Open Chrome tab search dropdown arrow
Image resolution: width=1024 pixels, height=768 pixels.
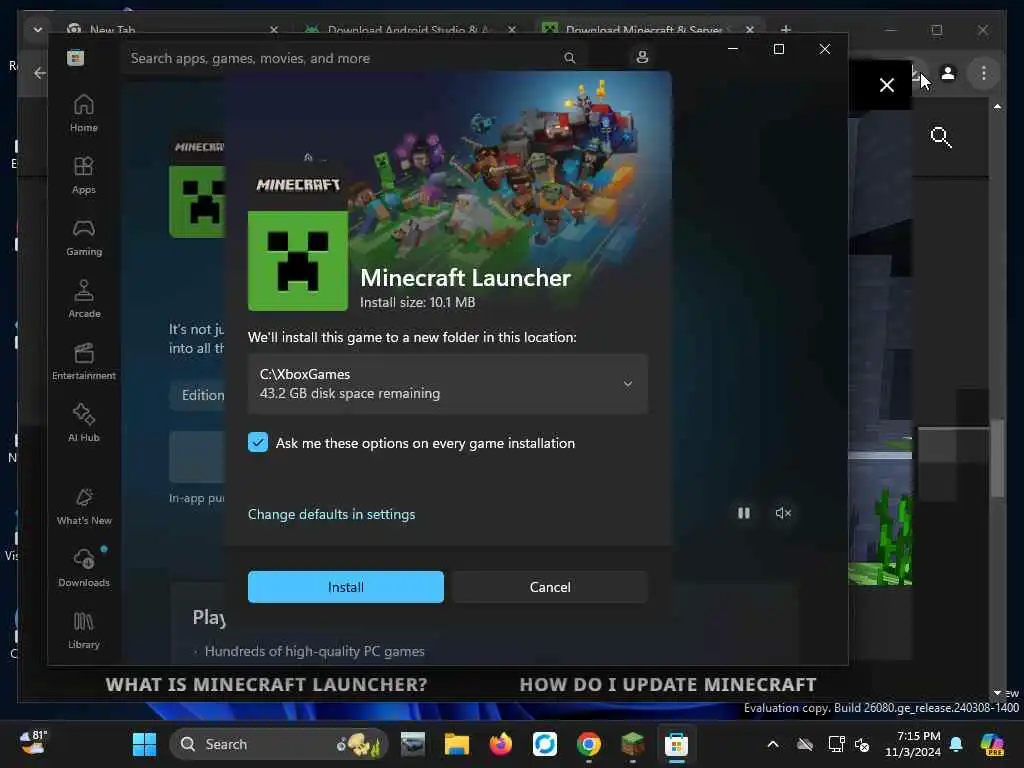pos(38,29)
